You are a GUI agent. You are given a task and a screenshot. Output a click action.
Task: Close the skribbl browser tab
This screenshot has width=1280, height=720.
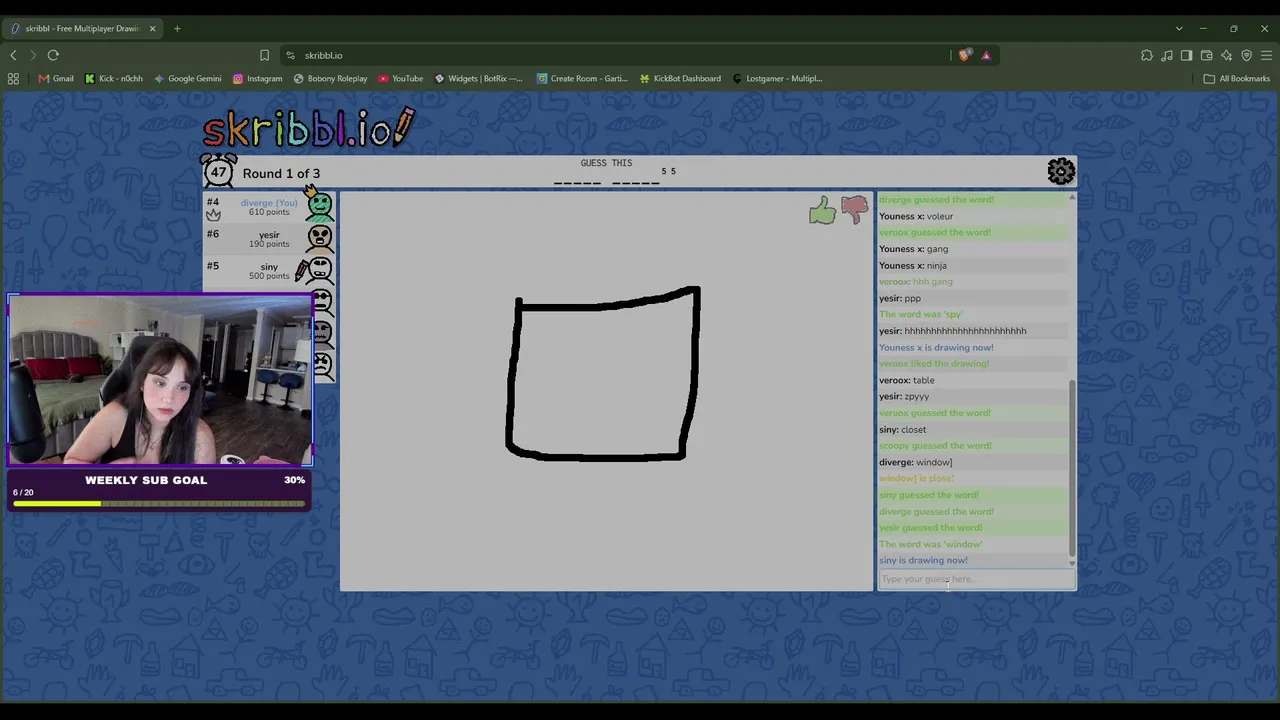pos(153,28)
